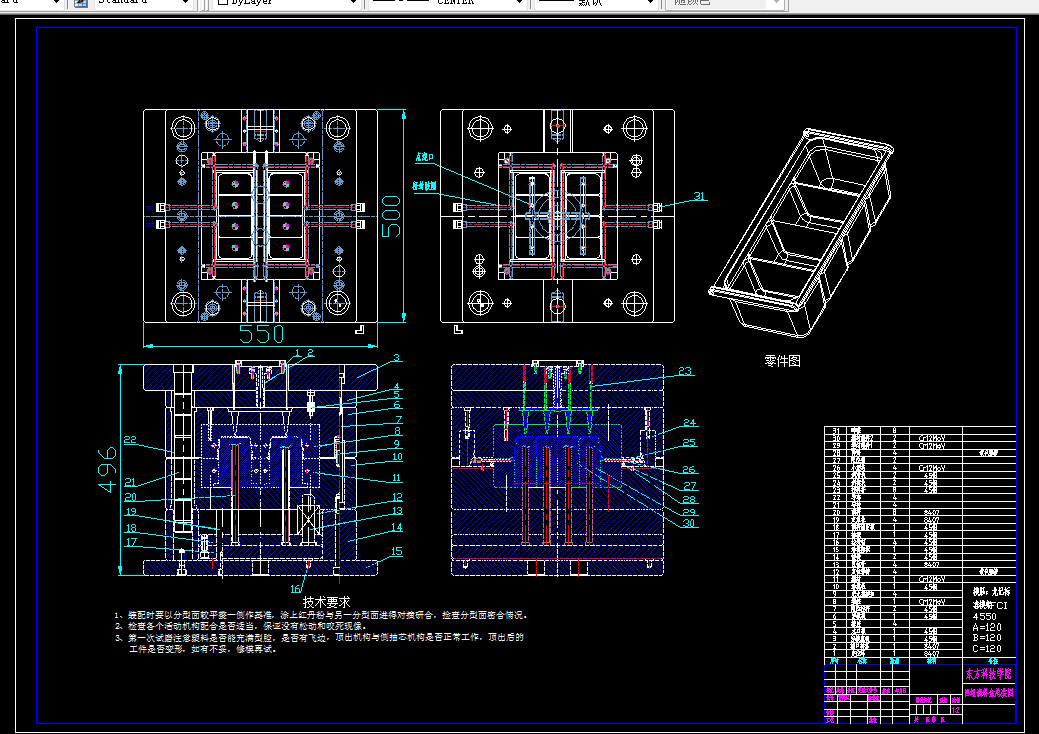Select the 4550 mold base text
Screen dimensions: 1039x734
[x=984, y=616]
